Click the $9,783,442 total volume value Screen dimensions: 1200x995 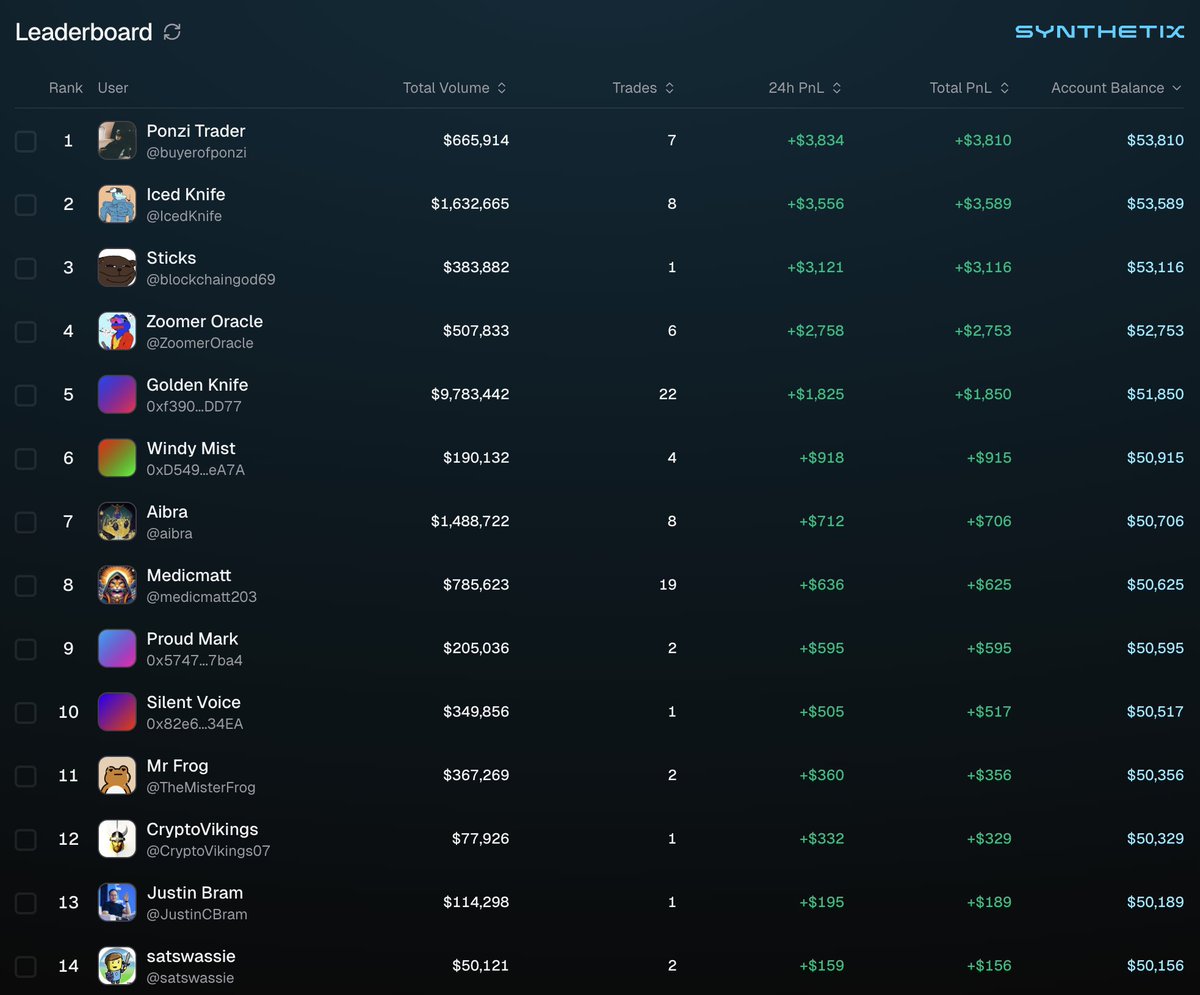pyautogui.click(x=470, y=395)
